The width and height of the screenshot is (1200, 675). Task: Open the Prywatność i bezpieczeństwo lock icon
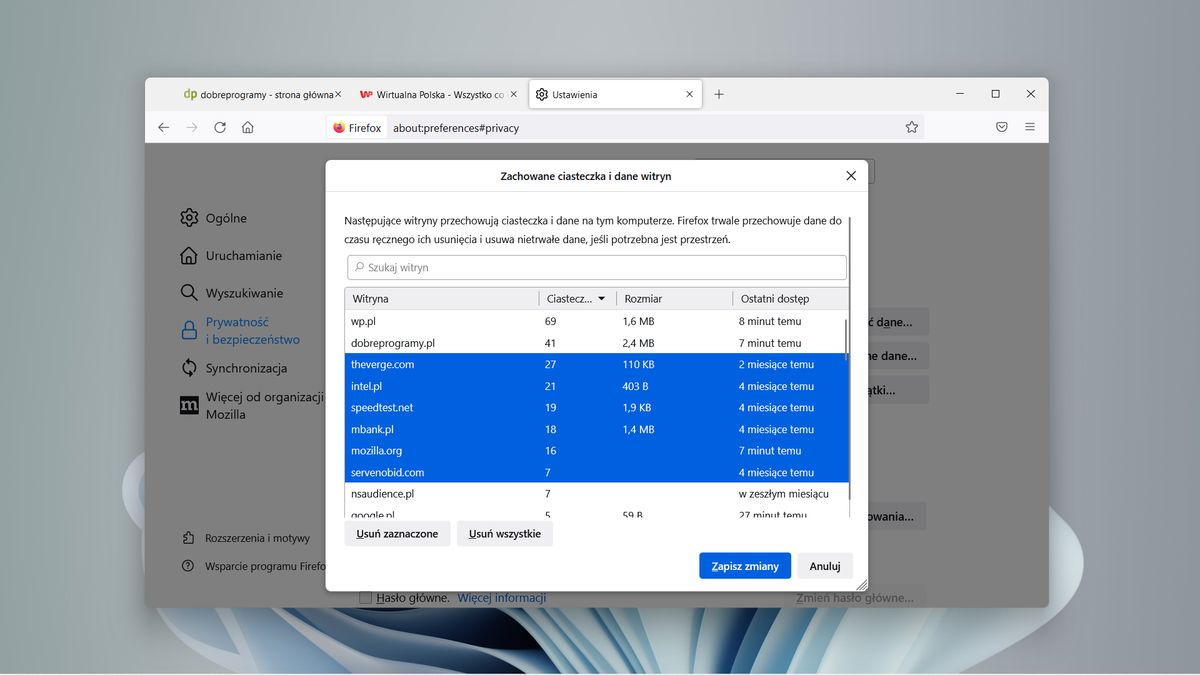click(188, 331)
